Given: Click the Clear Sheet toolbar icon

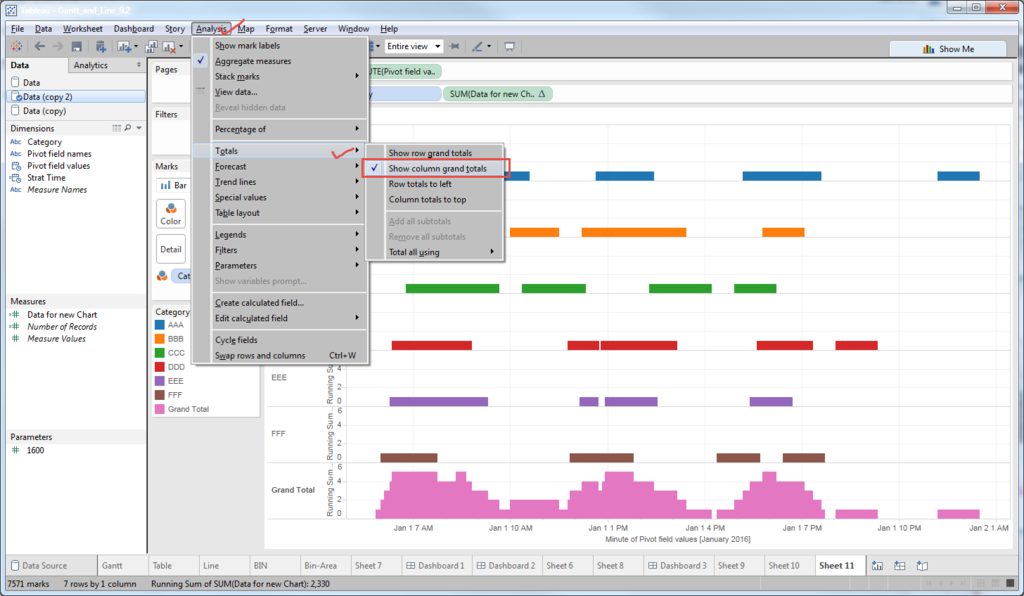Looking at the screenshot, I should 169,47.
